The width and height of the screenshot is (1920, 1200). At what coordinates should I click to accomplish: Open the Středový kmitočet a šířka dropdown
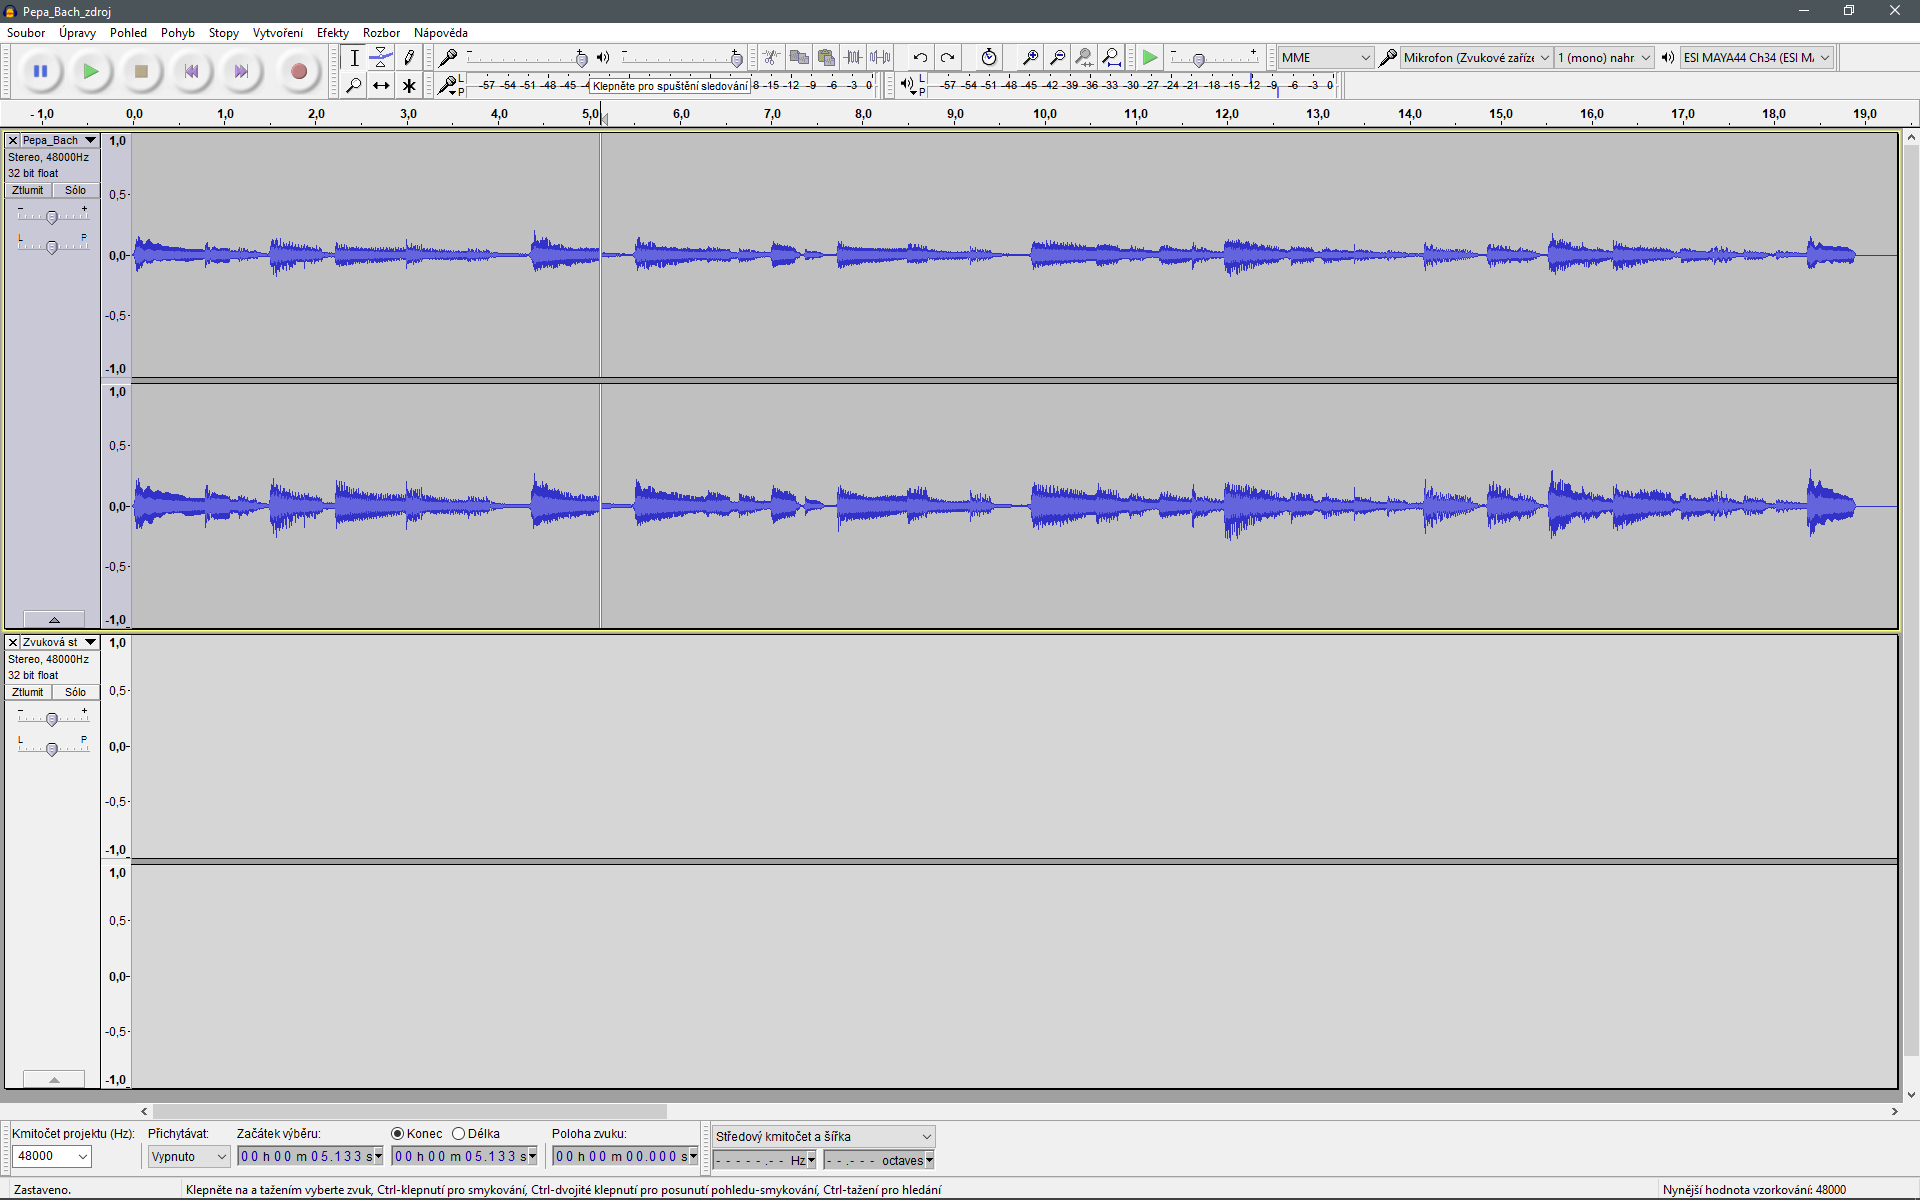coord(823,1136)
